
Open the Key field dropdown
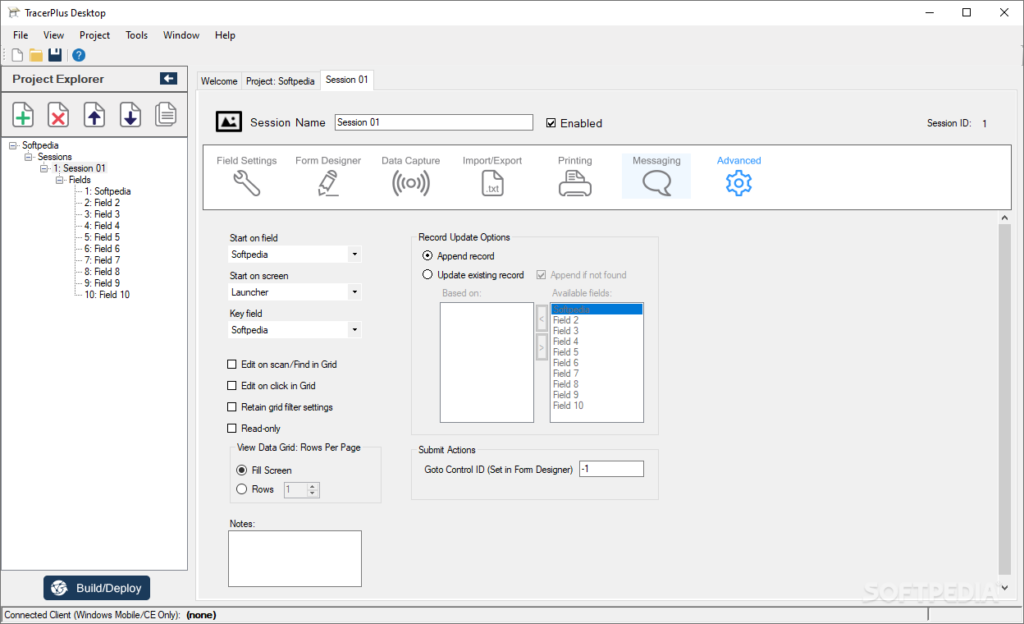pos(355,330)
